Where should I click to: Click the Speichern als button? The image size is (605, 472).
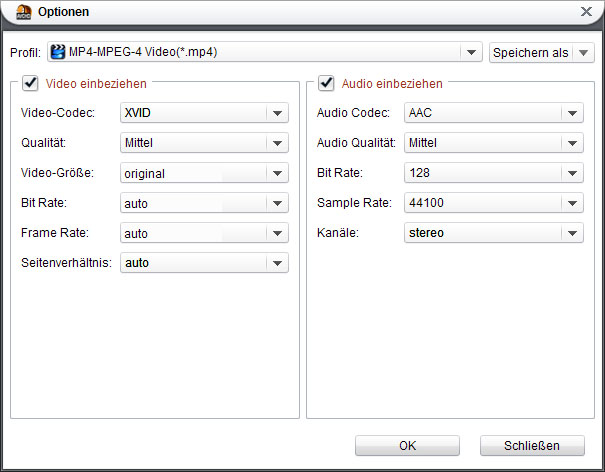click(531, 52)
